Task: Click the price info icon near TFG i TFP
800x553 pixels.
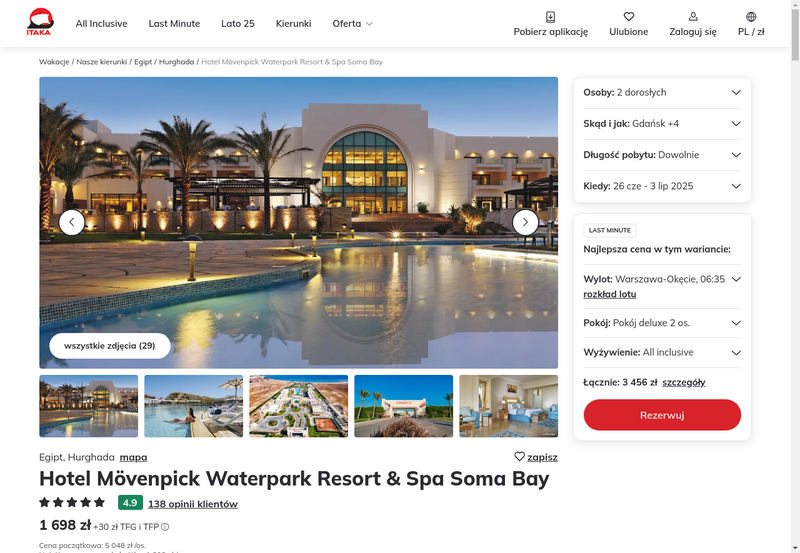Action: [165, 527]
